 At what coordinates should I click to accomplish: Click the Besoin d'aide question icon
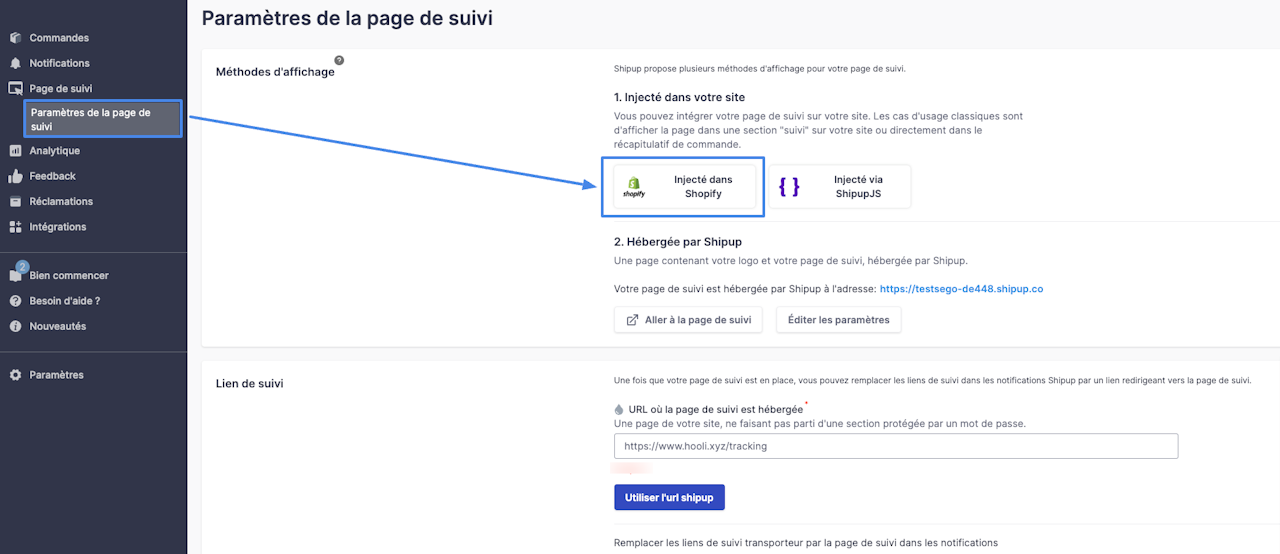click(x=15, y=301)
